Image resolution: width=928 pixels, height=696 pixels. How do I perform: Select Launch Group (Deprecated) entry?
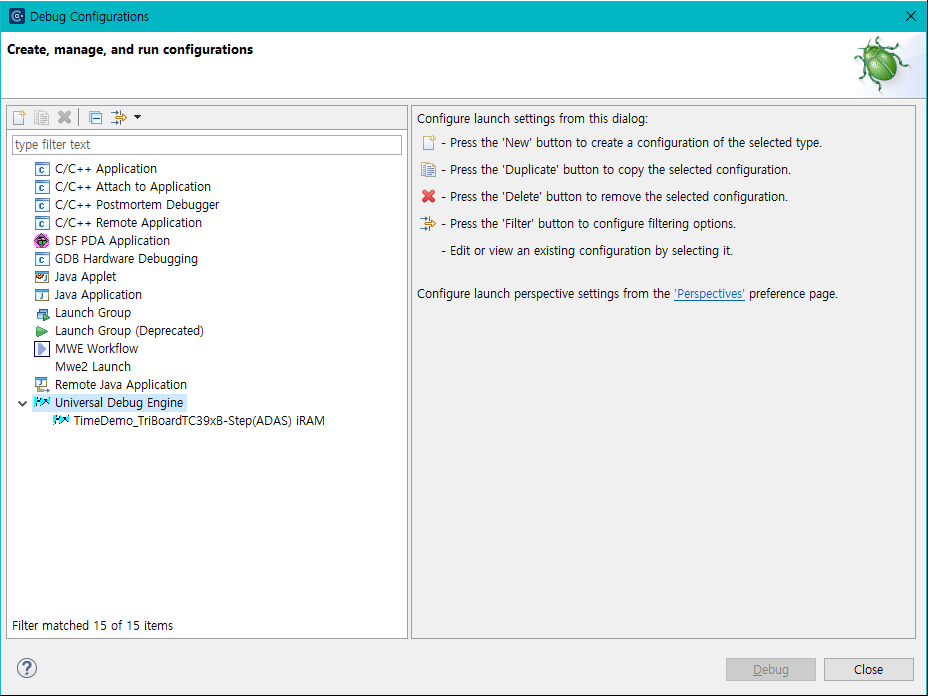coord(129,331)
